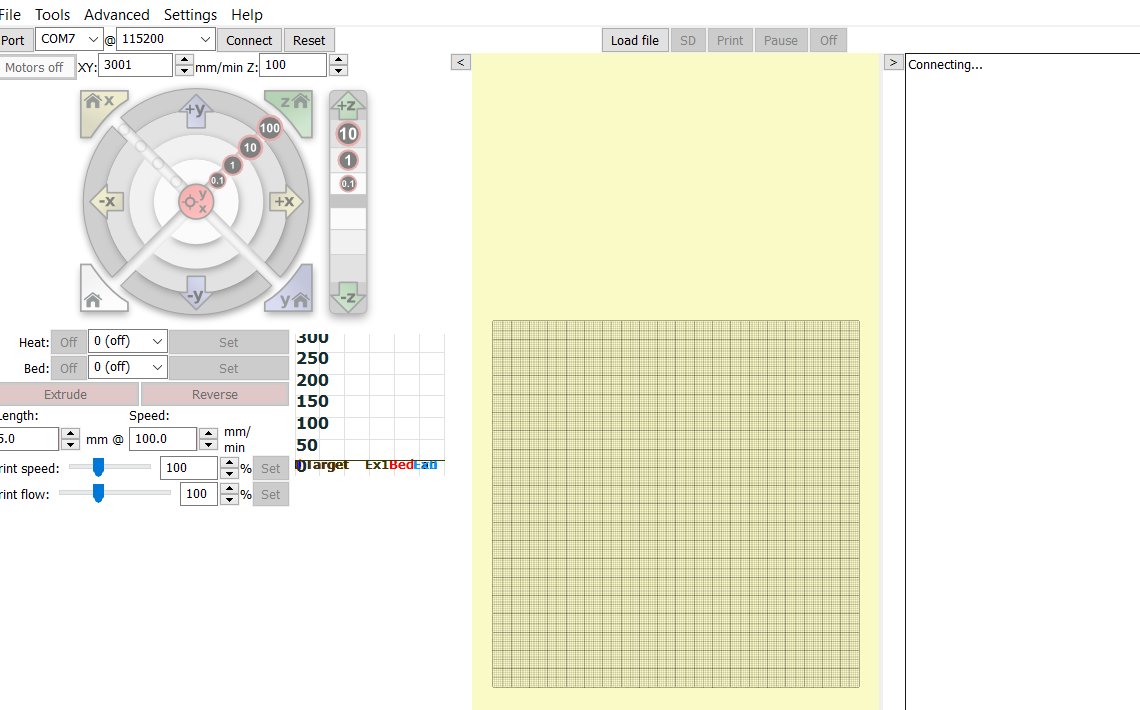The image size is (1140, 710).
Task: Jog +Y arrow on the control wheel
Action: point(196,110)
